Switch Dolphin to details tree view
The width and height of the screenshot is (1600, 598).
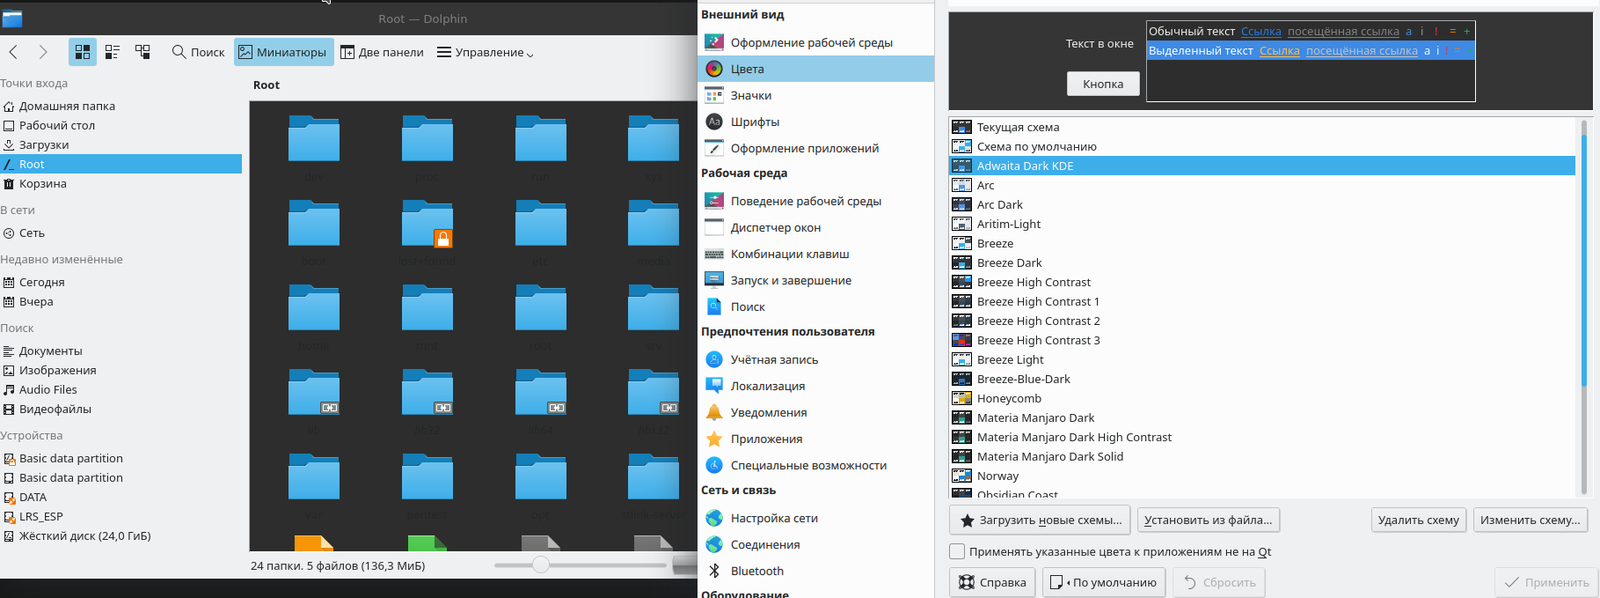(143, 52)
